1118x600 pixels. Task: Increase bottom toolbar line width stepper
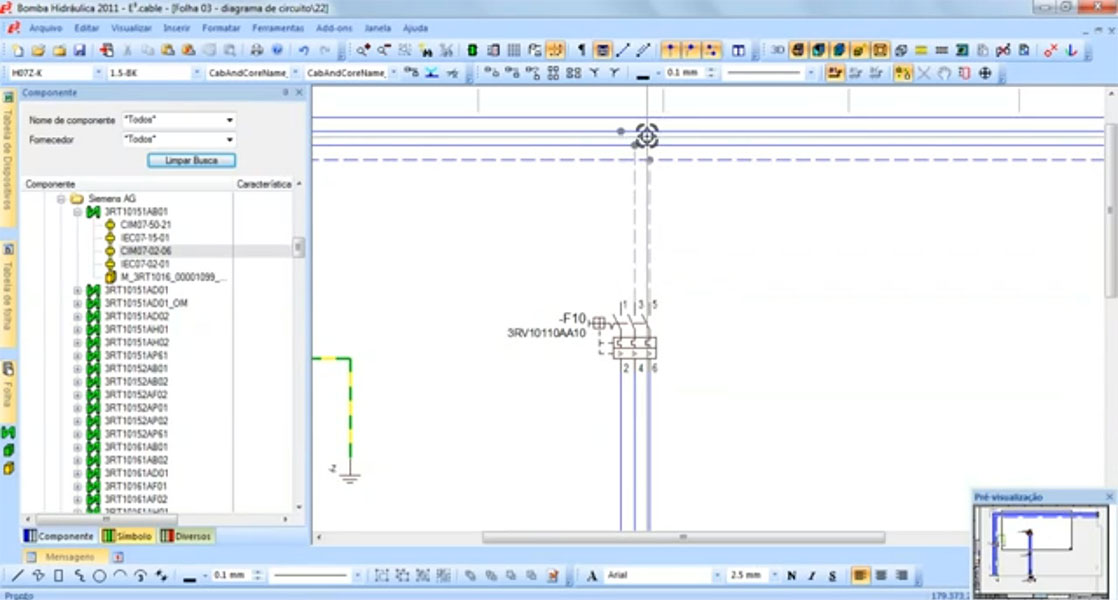257,572
